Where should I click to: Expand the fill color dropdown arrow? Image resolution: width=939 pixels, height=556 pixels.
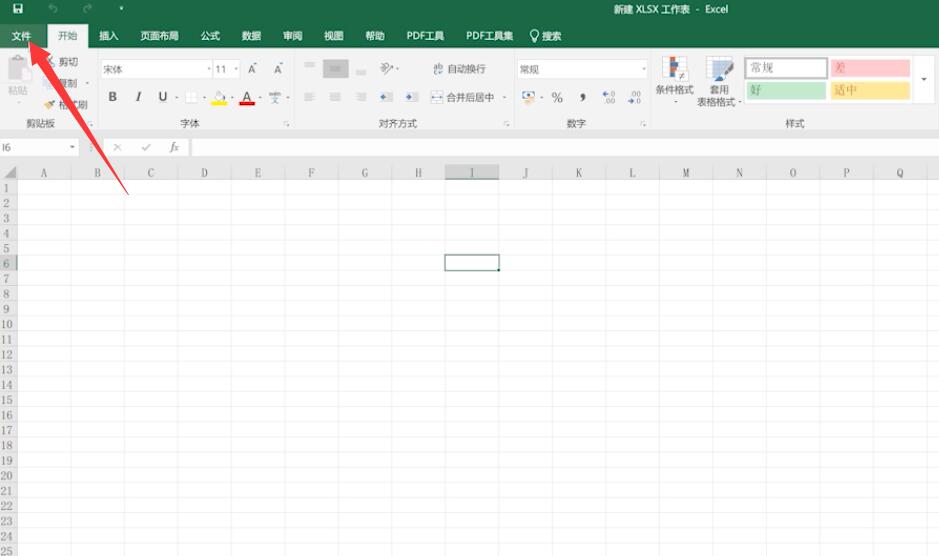pos(232,97)
